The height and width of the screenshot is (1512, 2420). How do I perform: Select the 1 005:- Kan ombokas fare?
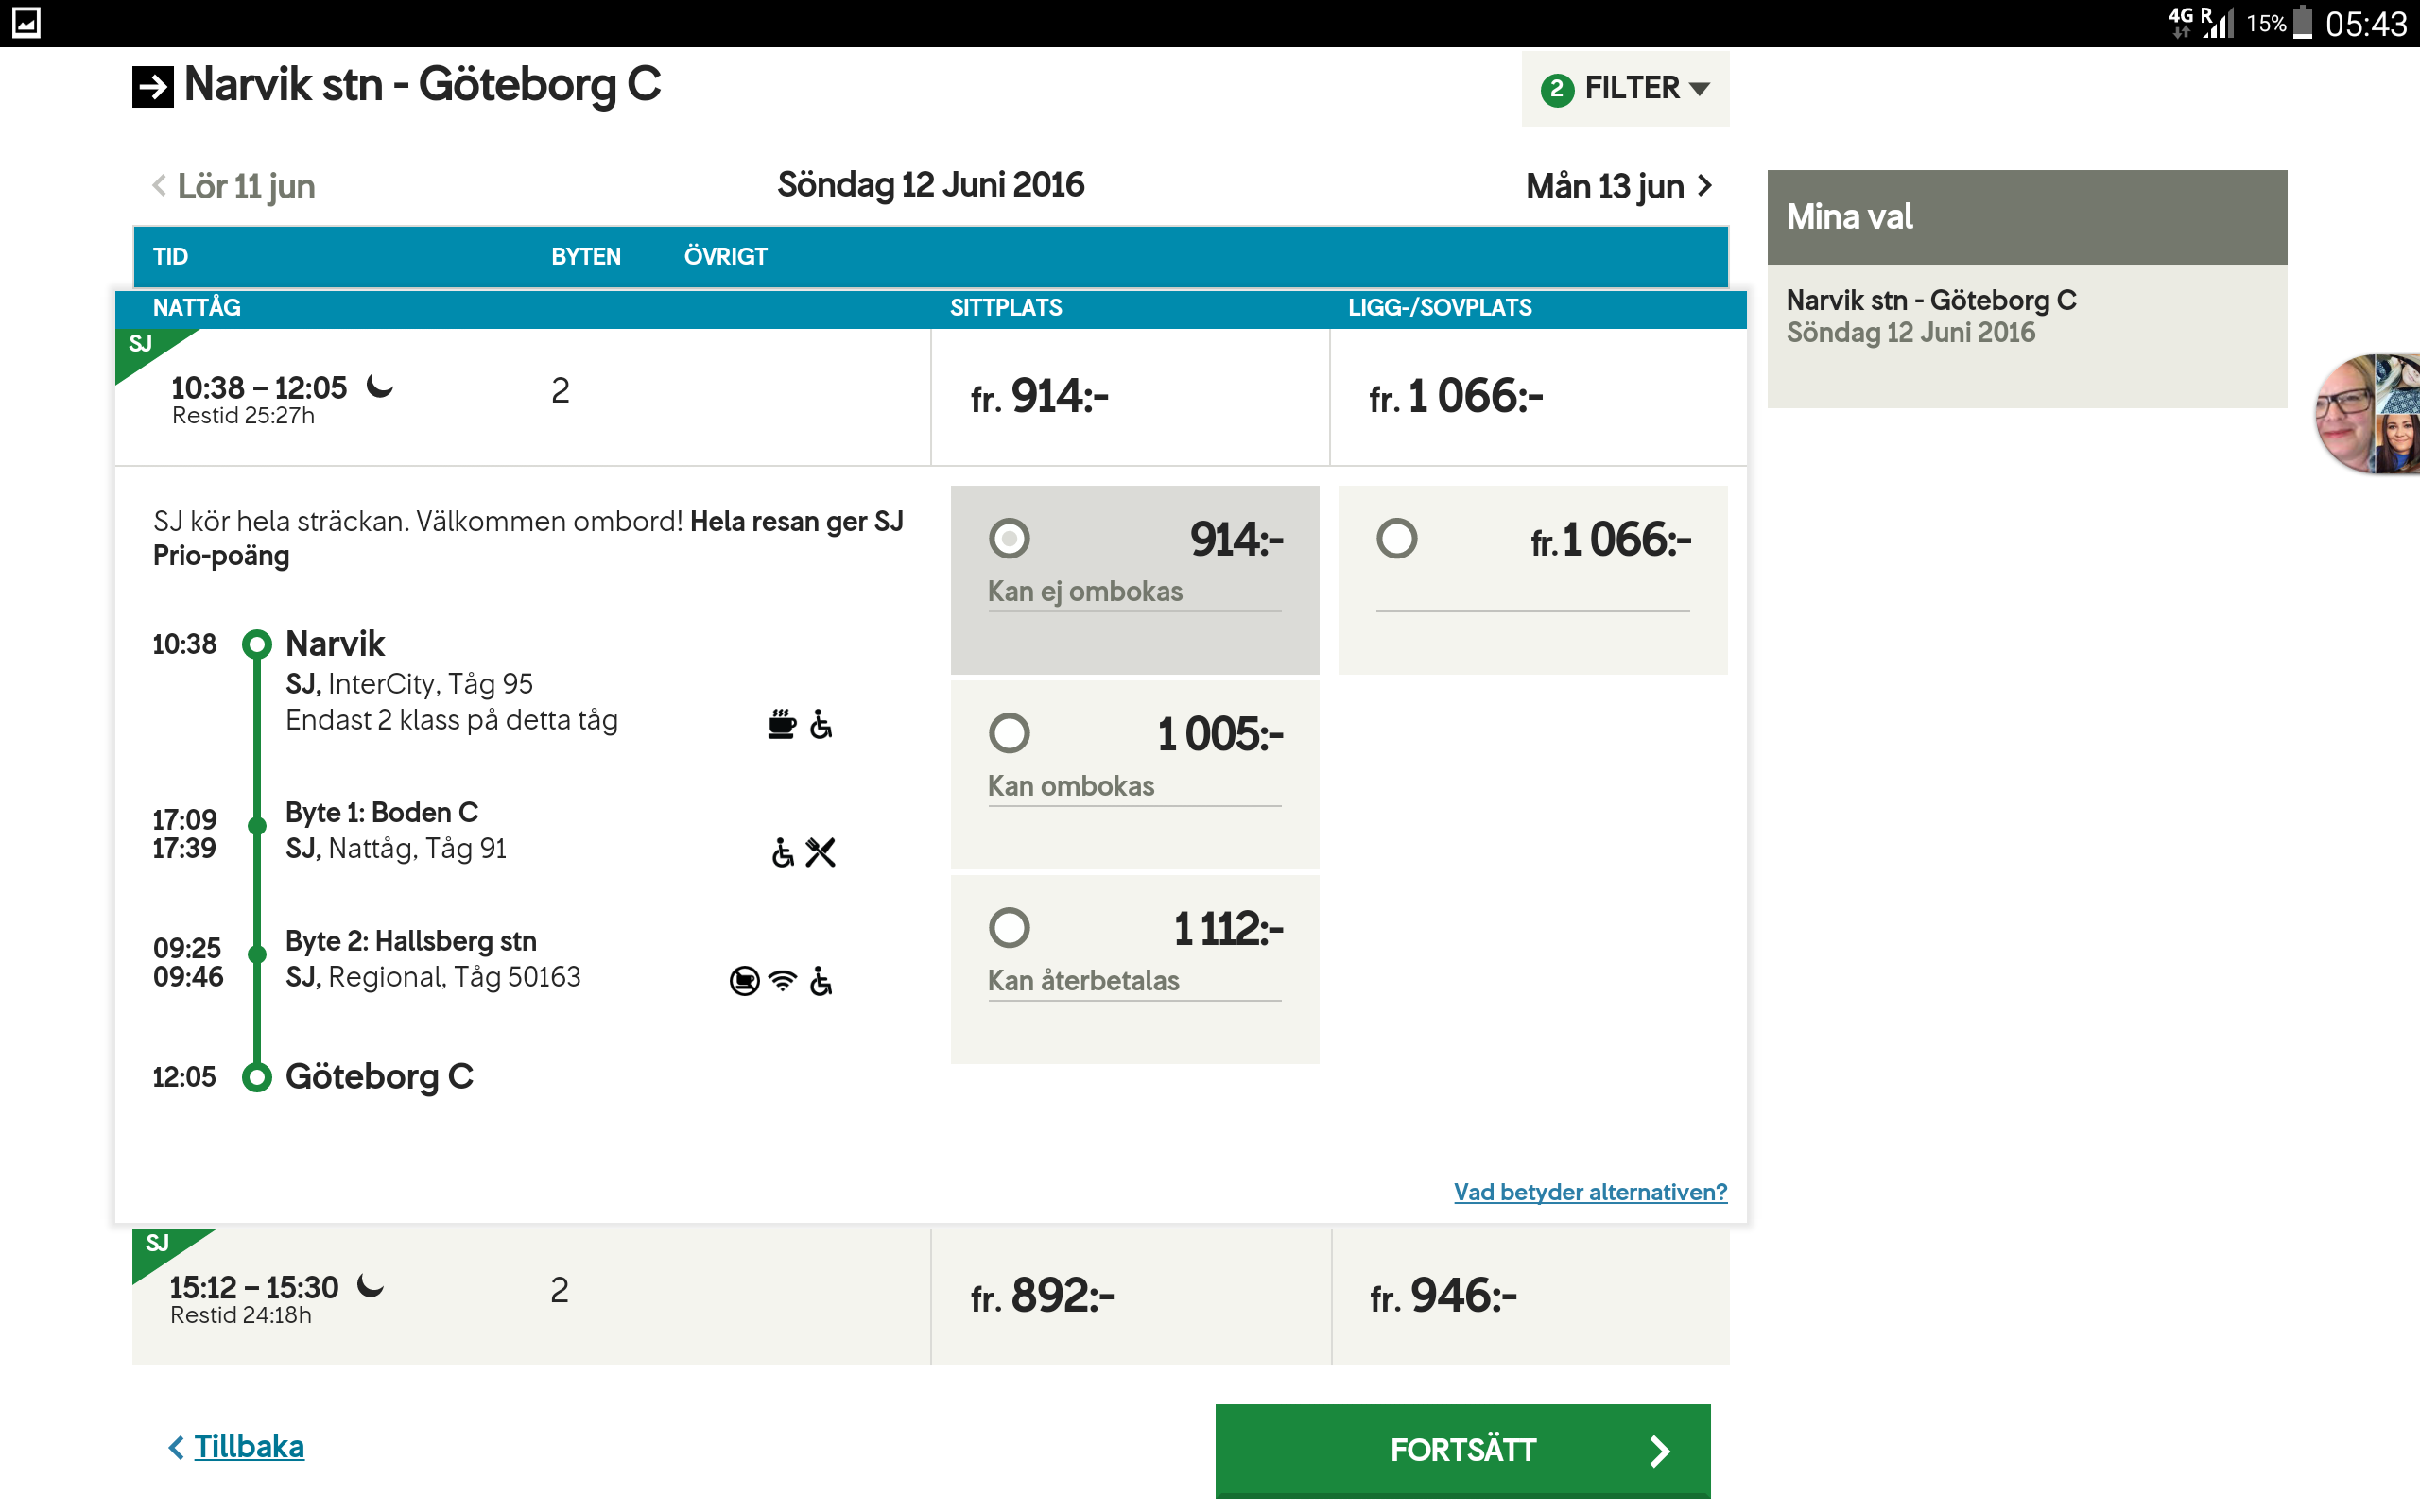point(1009,733)
